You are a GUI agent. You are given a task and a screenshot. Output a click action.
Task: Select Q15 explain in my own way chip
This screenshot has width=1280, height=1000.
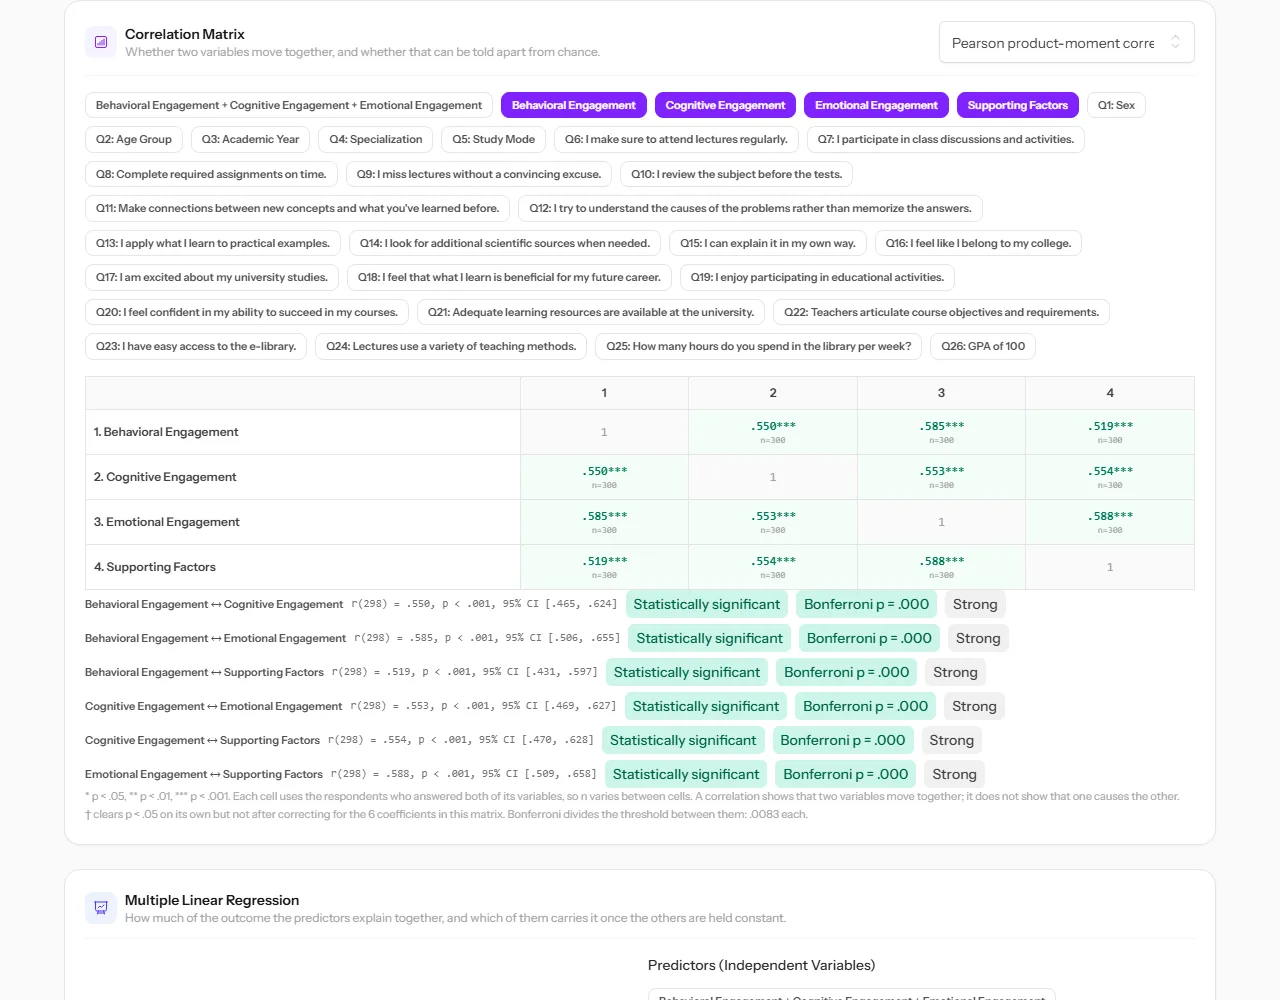[768, 243]
